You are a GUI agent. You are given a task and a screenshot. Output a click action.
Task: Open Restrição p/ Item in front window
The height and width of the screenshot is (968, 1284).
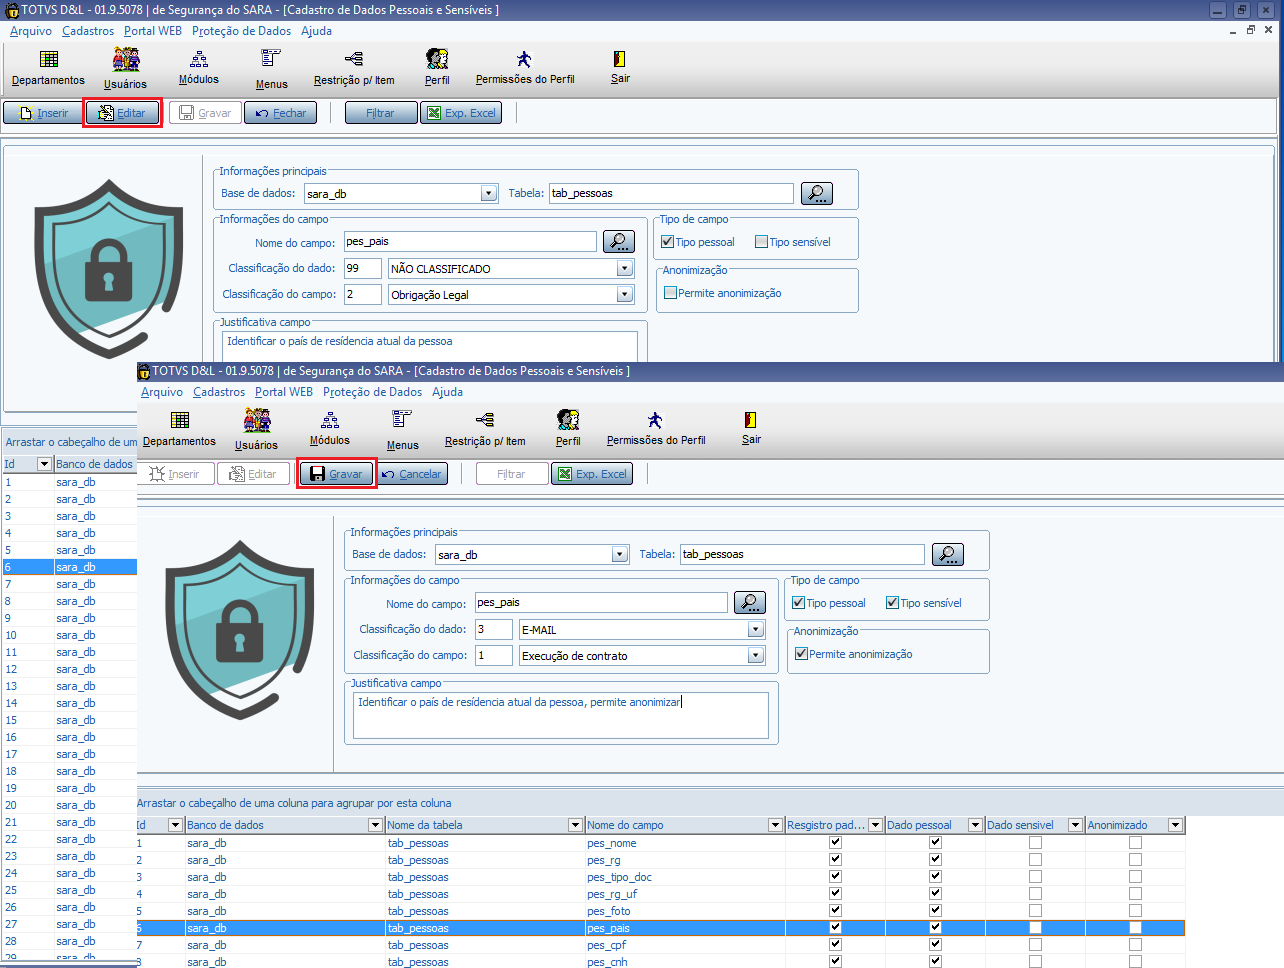(485, 429)
